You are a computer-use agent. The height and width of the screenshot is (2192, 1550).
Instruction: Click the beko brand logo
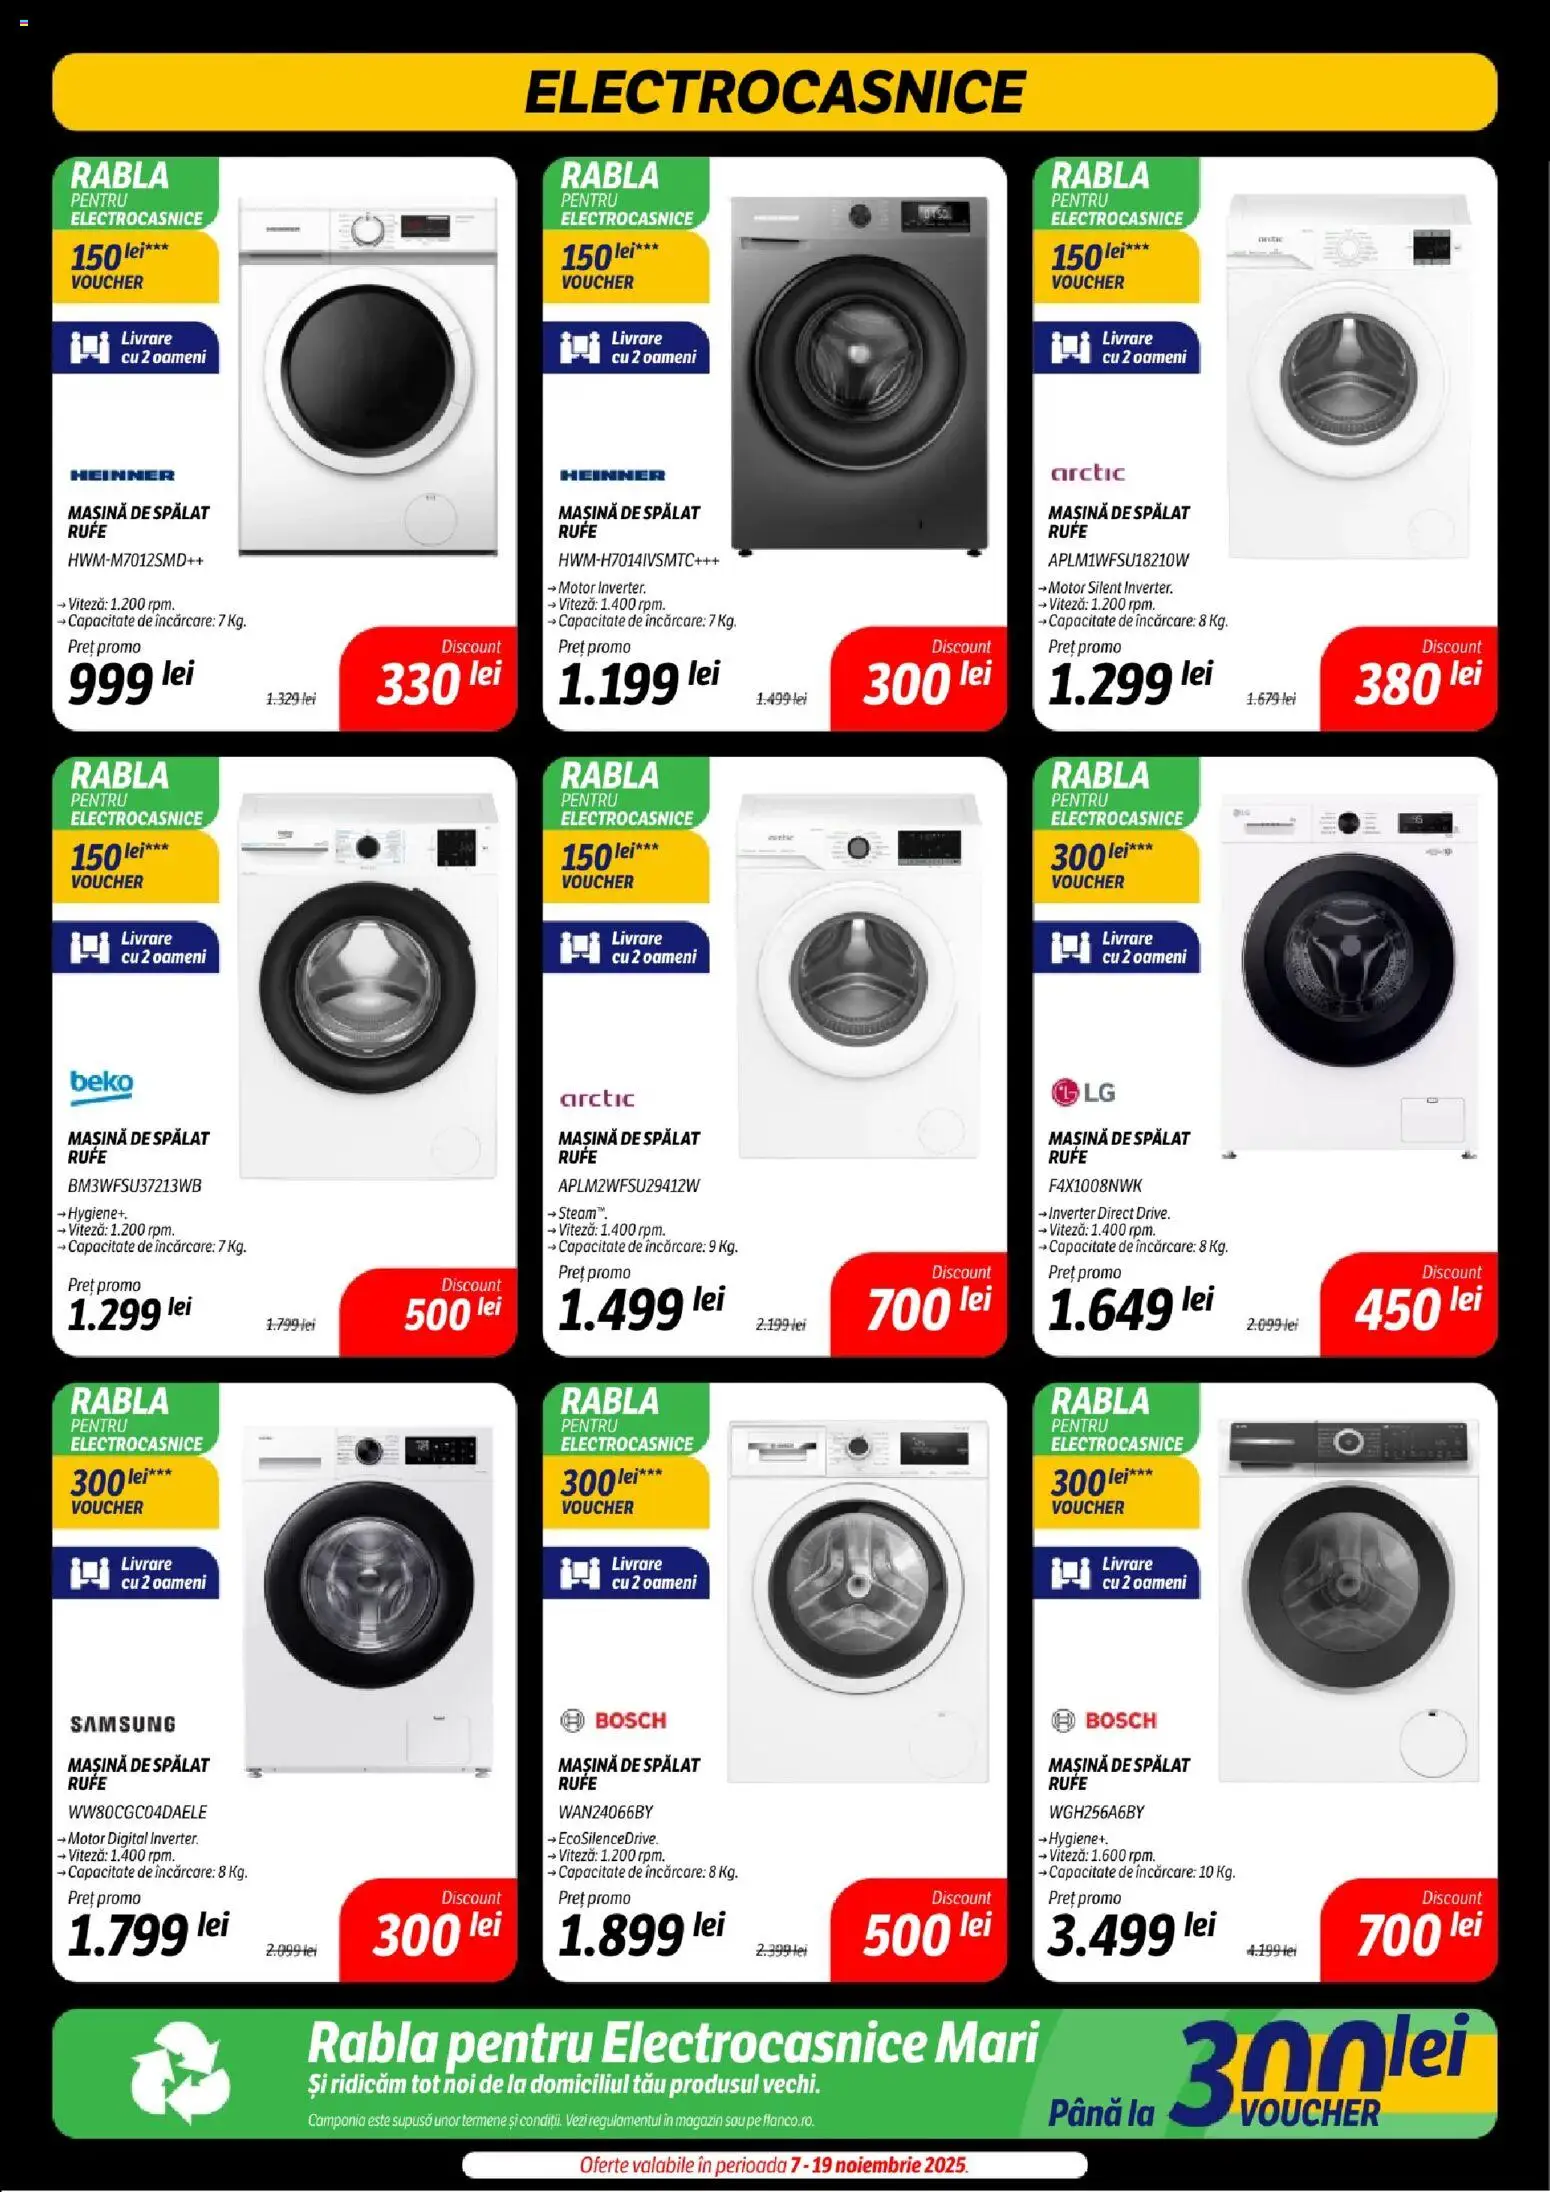click(101, 1086)
